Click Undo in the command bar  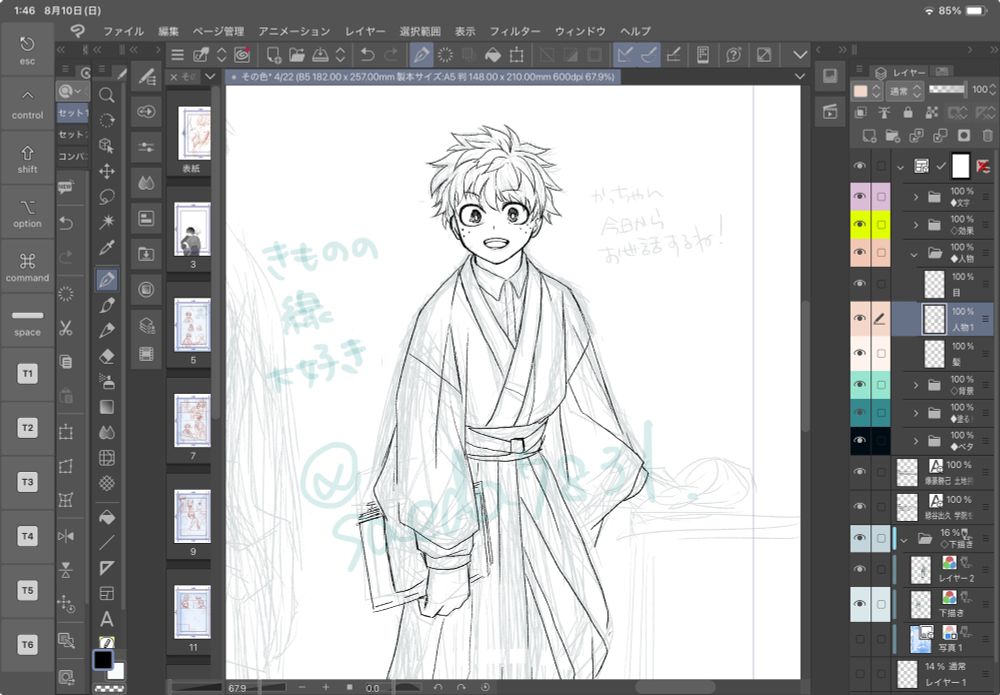367,55
